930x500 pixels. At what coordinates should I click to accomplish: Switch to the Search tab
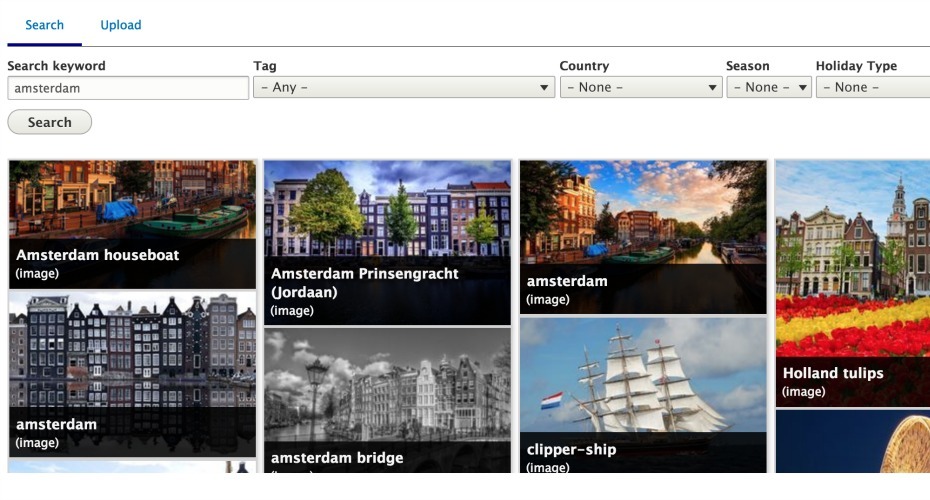pyautogui.click(x=44, y=25)
